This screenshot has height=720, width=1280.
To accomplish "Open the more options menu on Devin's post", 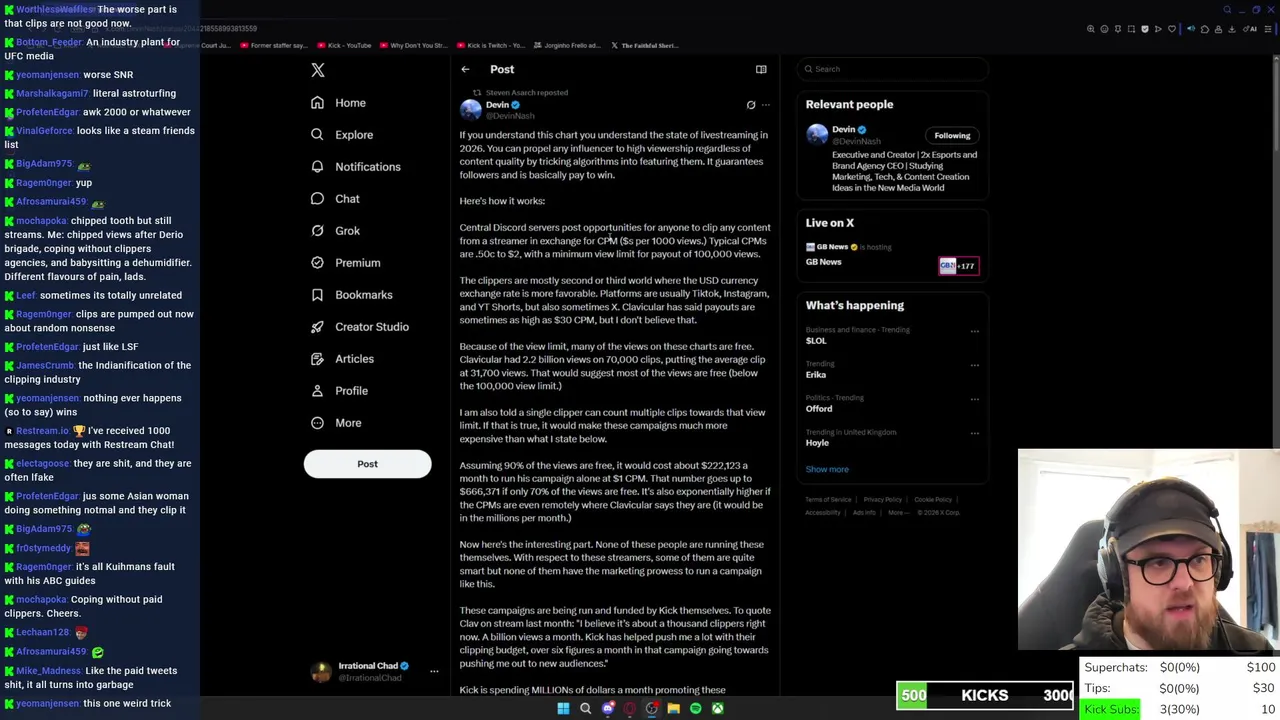I will click(x=766, y=105).
